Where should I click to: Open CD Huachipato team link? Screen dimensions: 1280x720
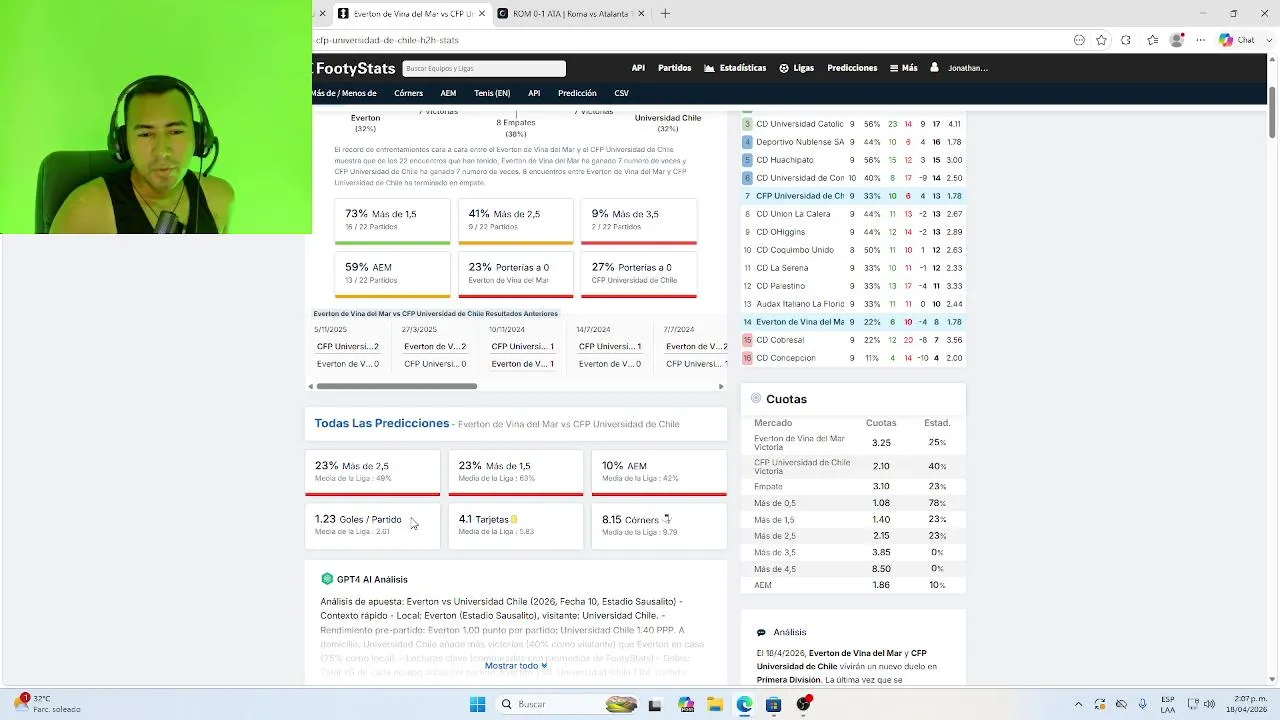coord(785,160)
